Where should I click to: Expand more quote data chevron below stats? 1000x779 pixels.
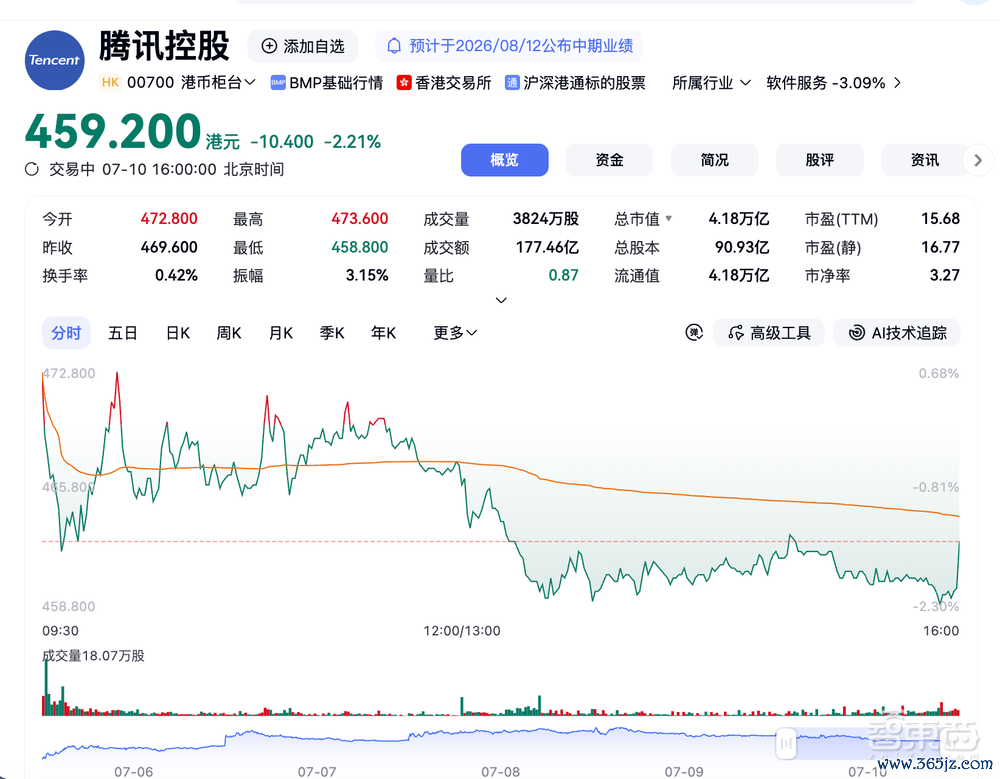pos(501,300)
